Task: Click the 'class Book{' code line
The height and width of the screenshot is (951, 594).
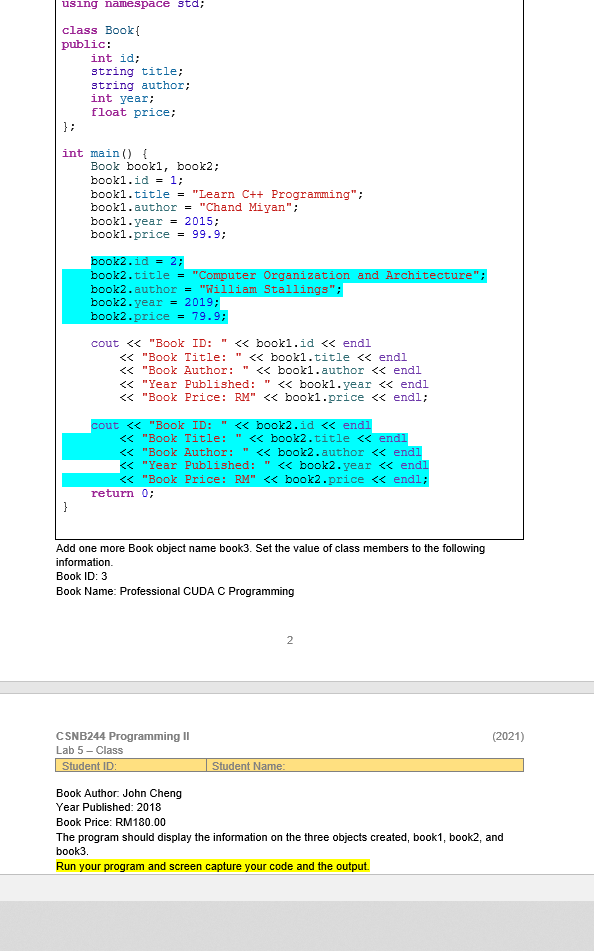Action: tap(101, 30)
